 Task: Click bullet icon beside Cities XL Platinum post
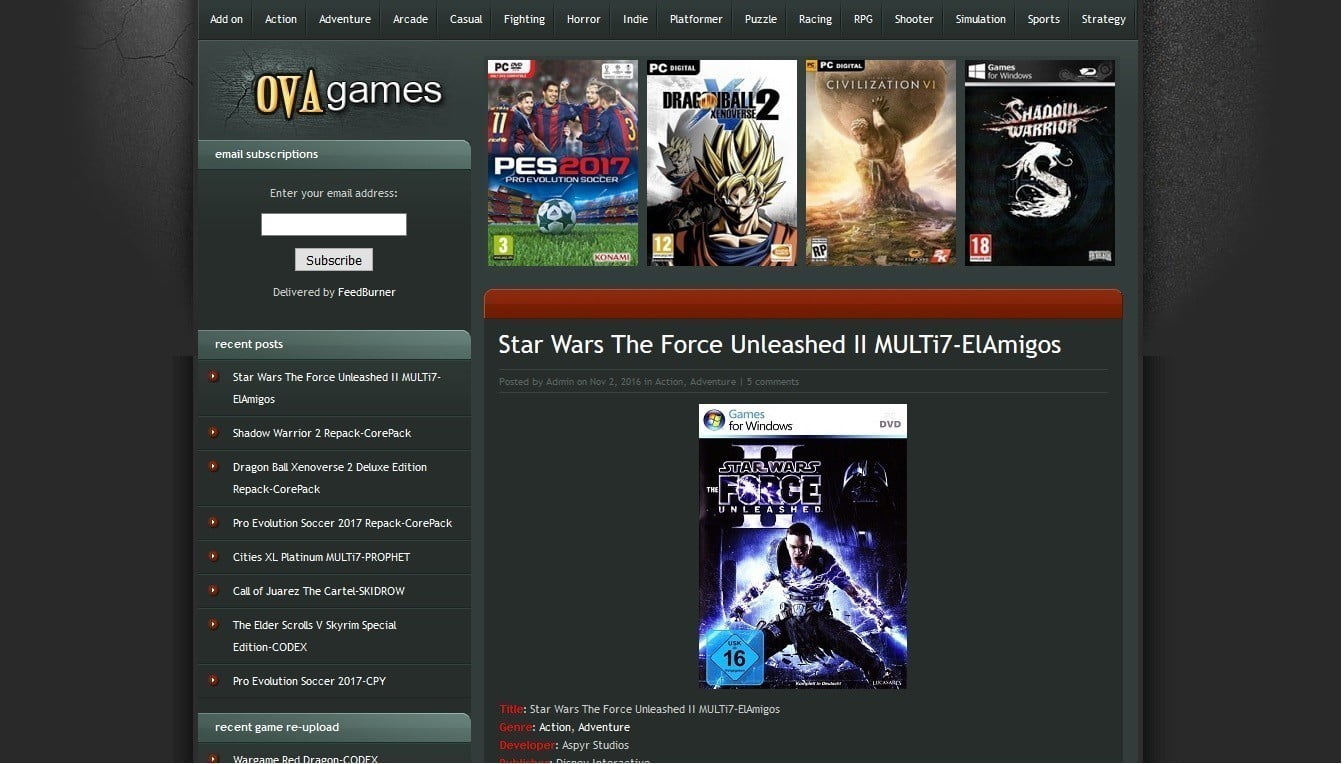pyautogui.click(x=214, y=556)
